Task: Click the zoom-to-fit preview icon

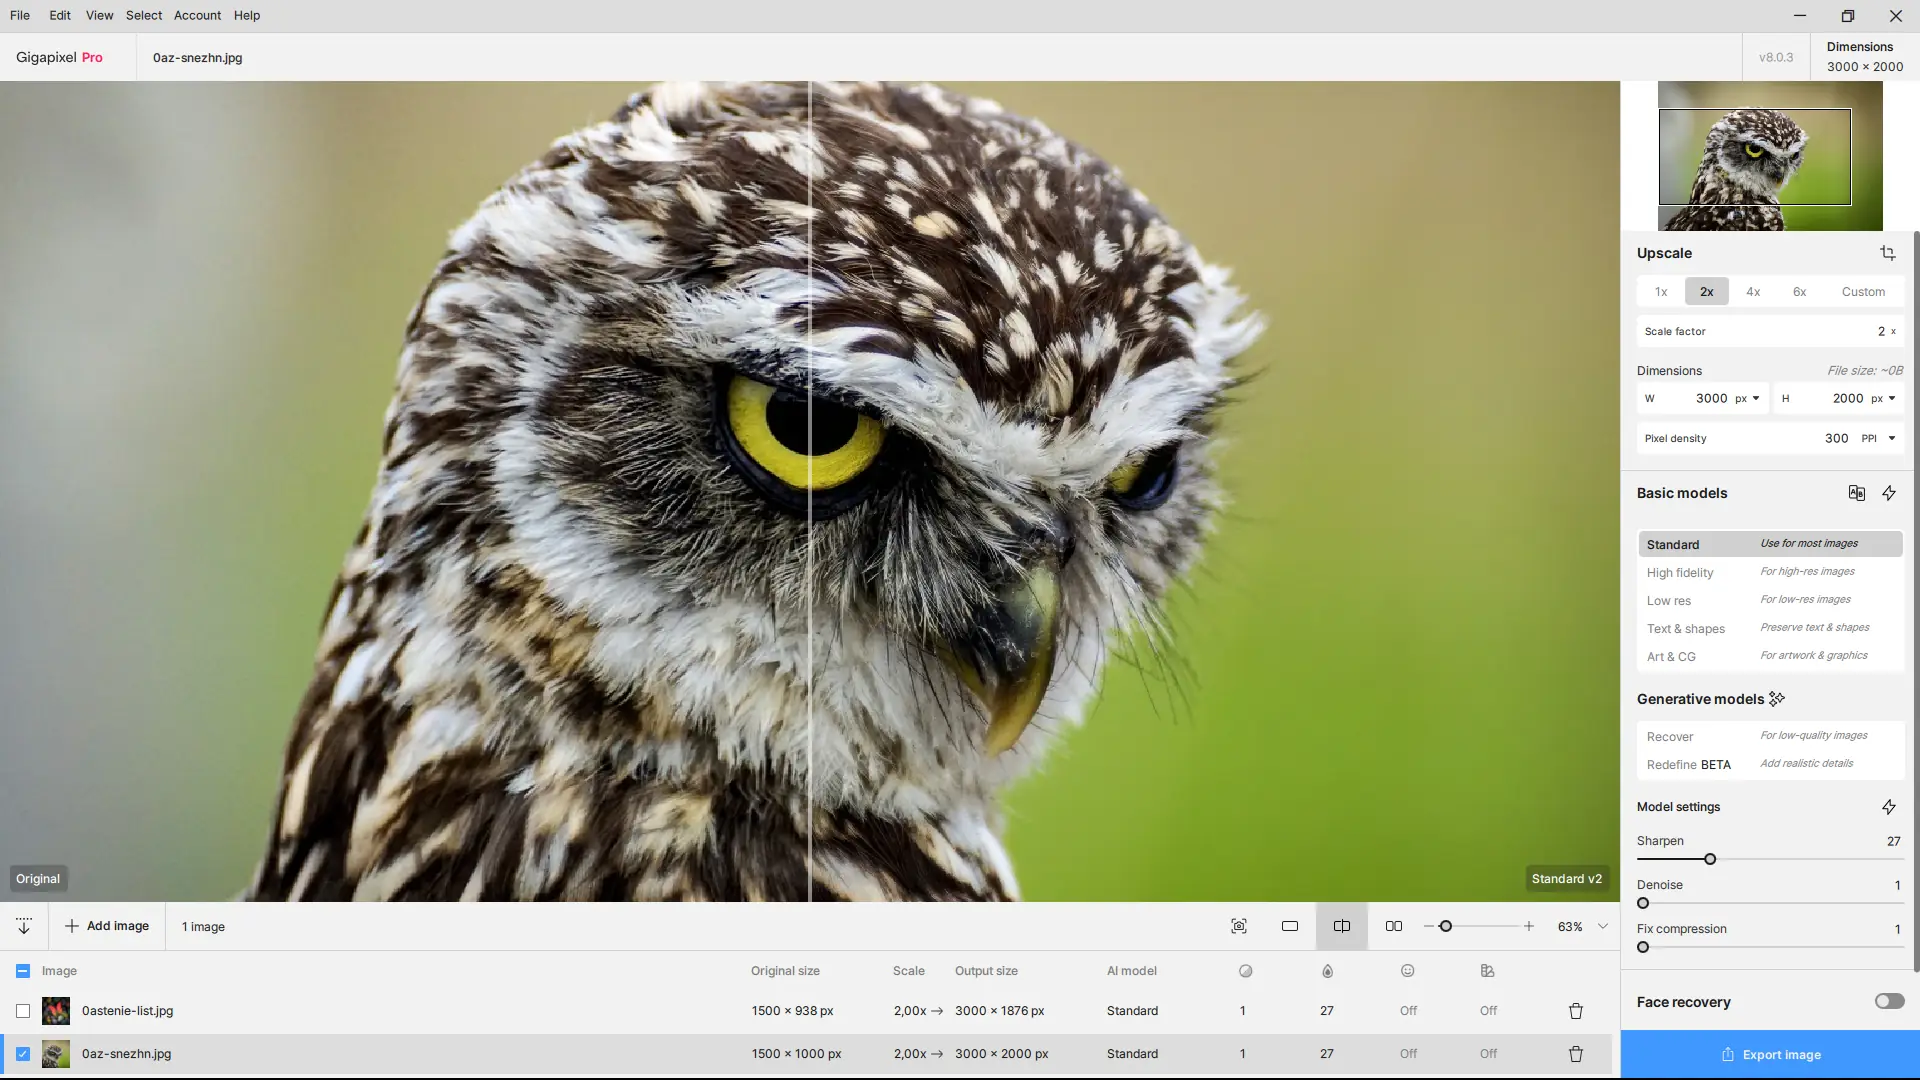Action: [x=1238, y=926]
